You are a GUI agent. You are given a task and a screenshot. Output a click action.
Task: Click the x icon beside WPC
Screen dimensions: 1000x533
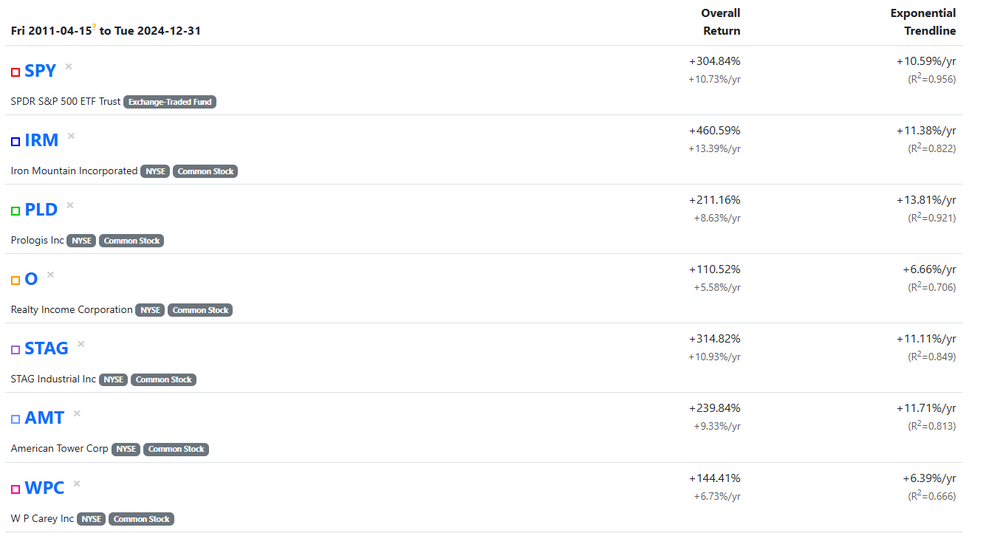(76, 483)
